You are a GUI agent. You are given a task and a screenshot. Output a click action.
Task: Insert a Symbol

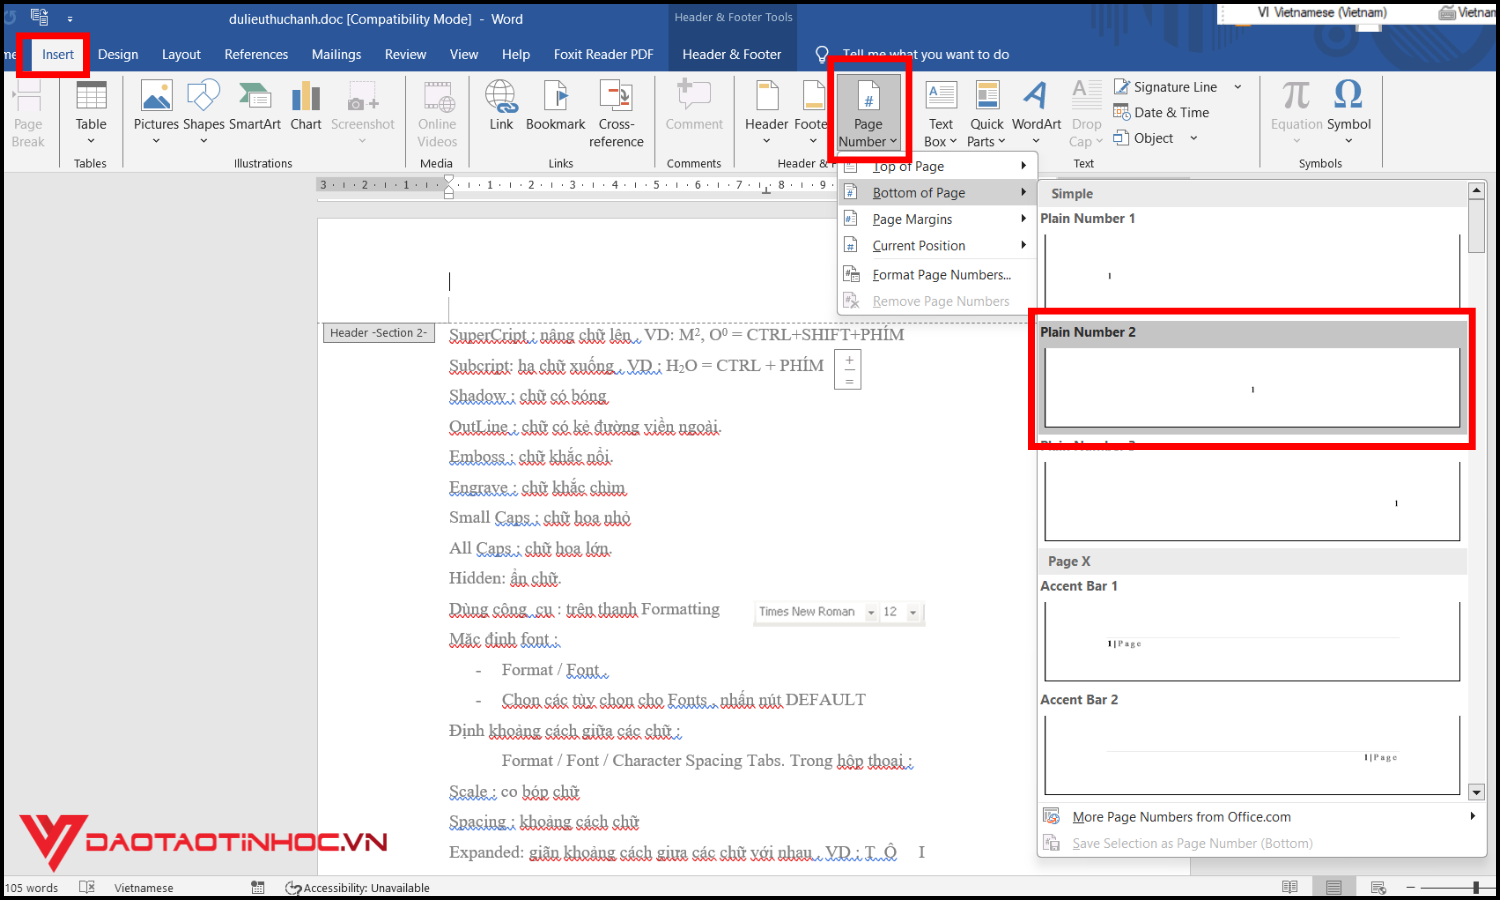click(1349, 110)
